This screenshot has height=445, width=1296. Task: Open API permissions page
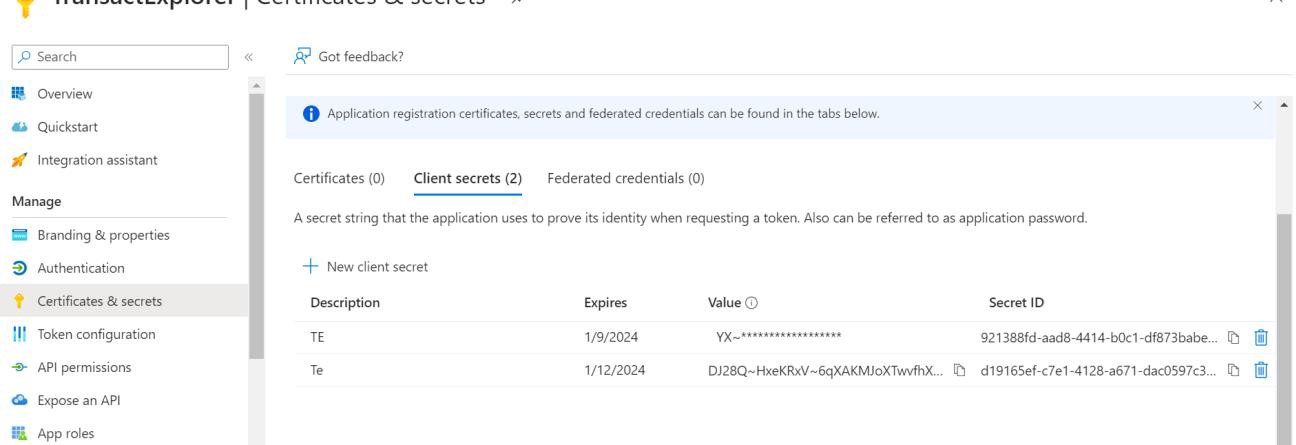point(84,367)
